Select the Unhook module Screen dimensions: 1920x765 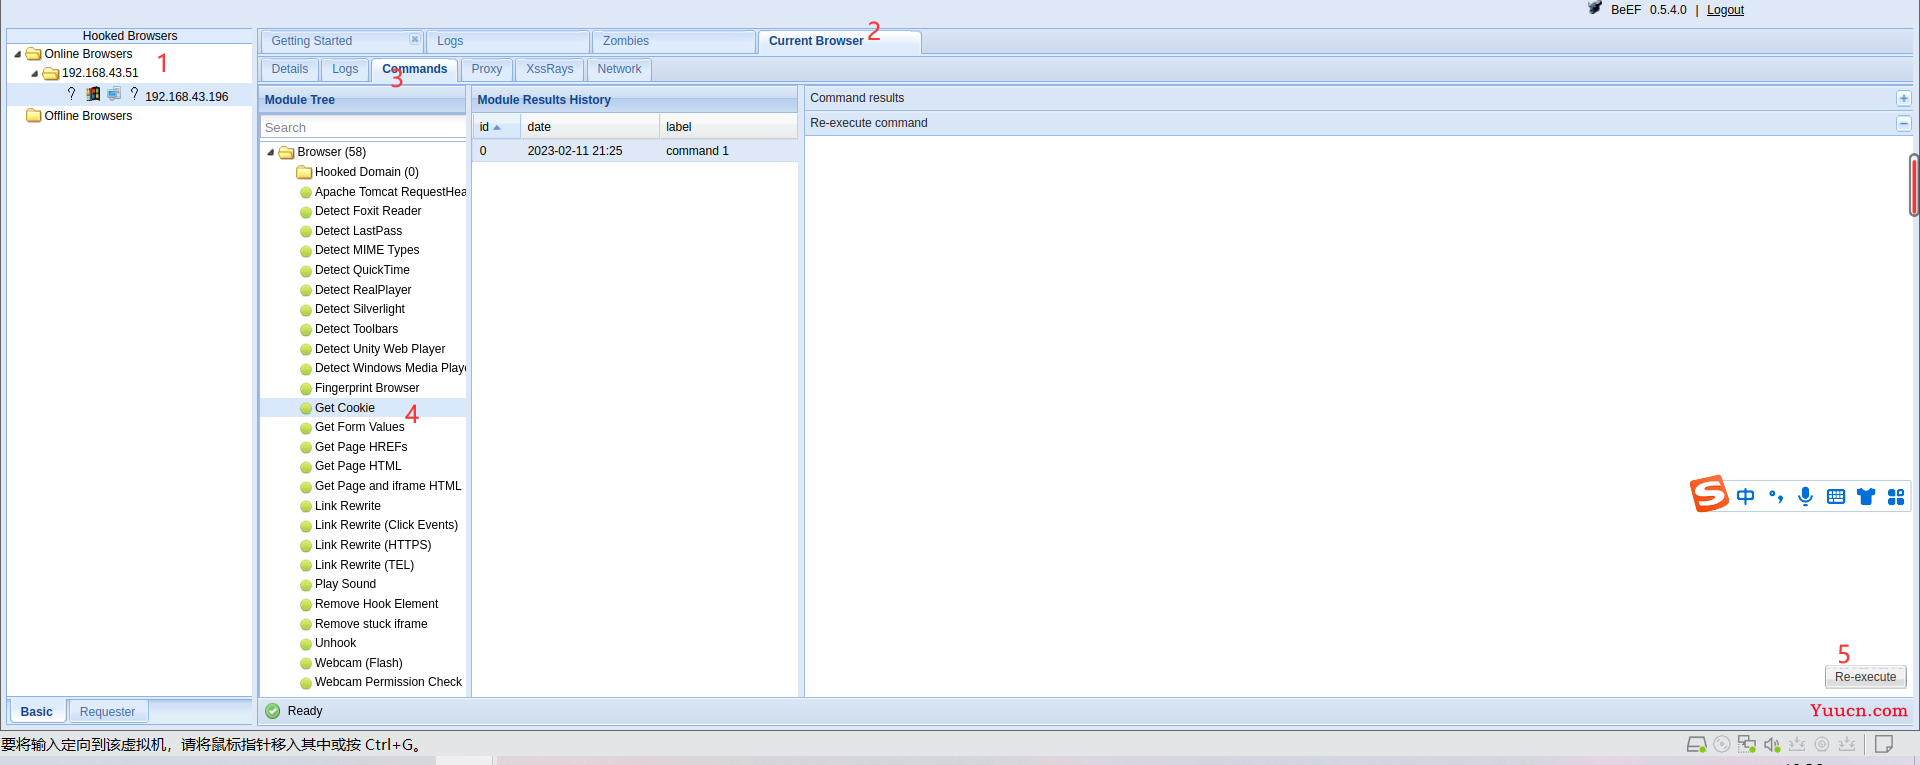(x=335, y=643)
